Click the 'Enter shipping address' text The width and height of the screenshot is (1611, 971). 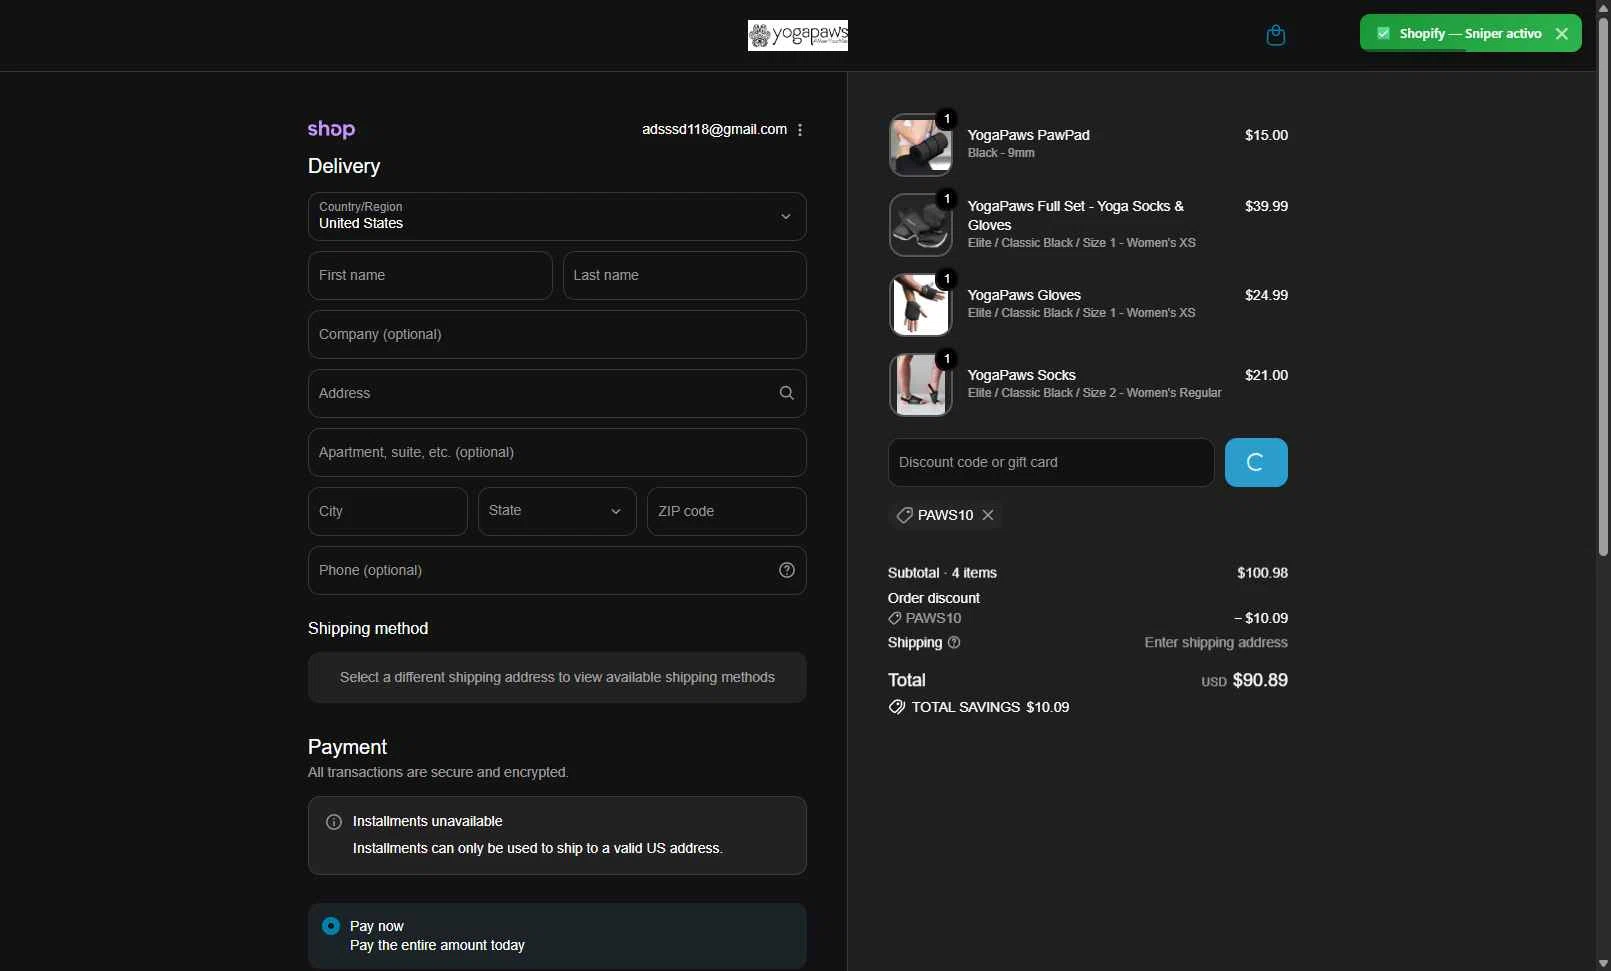1216,643
